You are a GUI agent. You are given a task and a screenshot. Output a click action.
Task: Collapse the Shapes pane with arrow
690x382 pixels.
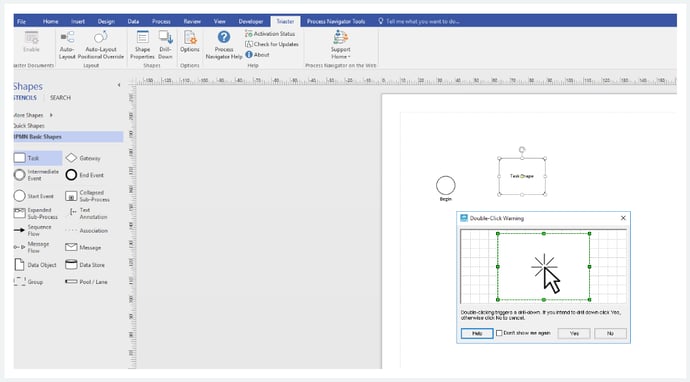click(118, 85)
